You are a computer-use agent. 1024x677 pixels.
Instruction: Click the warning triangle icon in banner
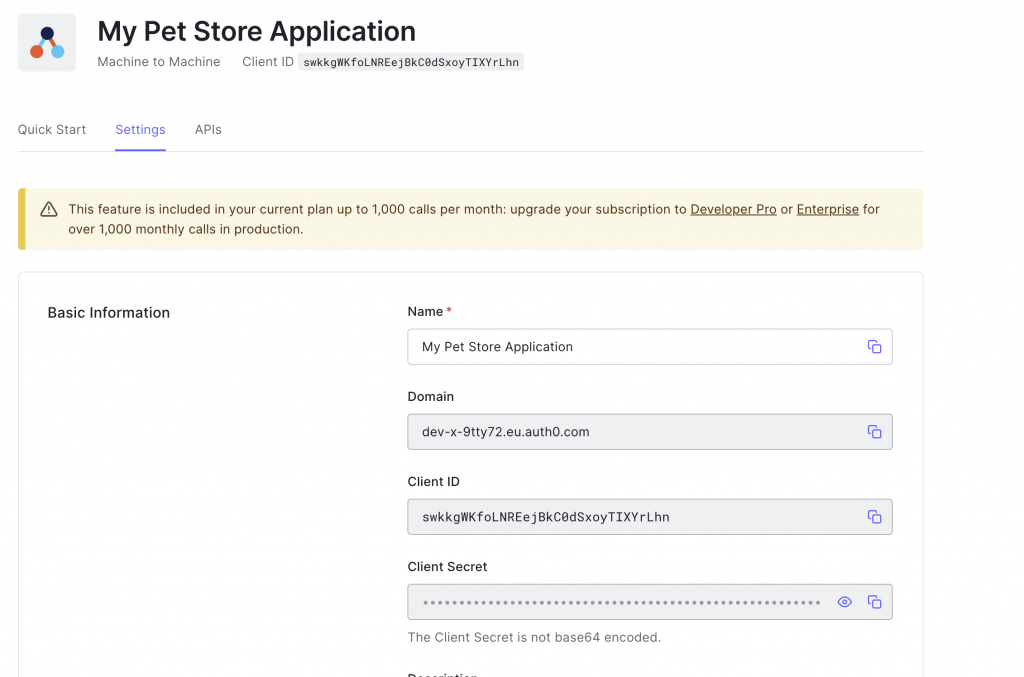point(49,209)
